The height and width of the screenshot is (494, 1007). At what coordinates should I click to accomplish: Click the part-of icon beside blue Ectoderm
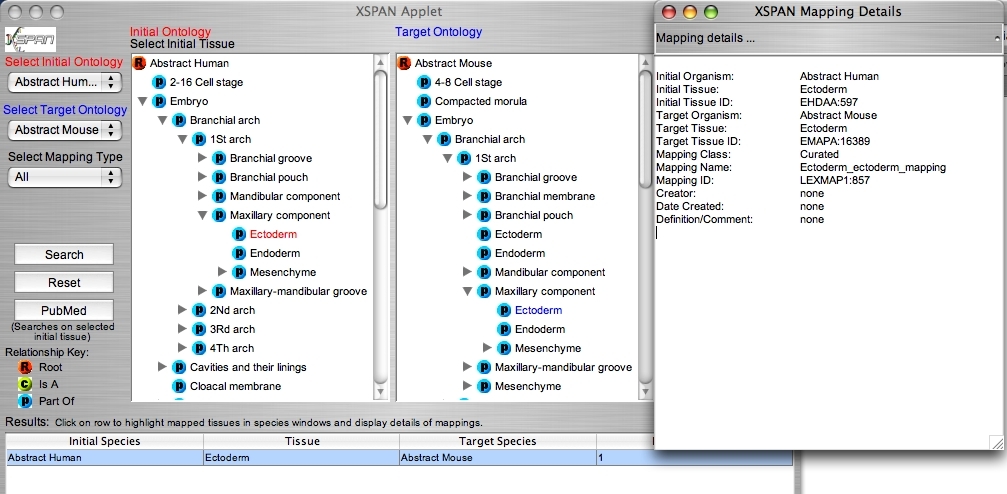point(504,310)
